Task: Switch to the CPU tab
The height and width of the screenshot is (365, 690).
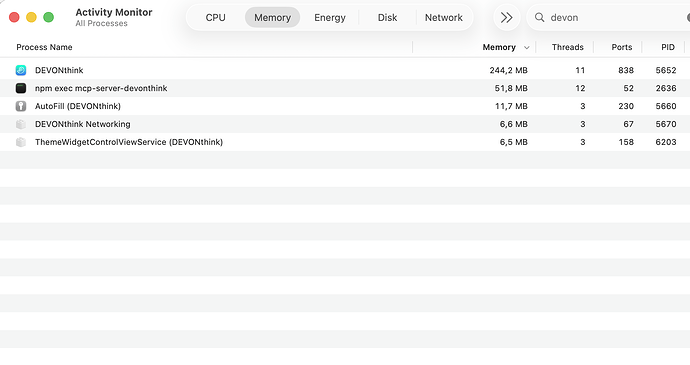Action: tap(216, 18)
